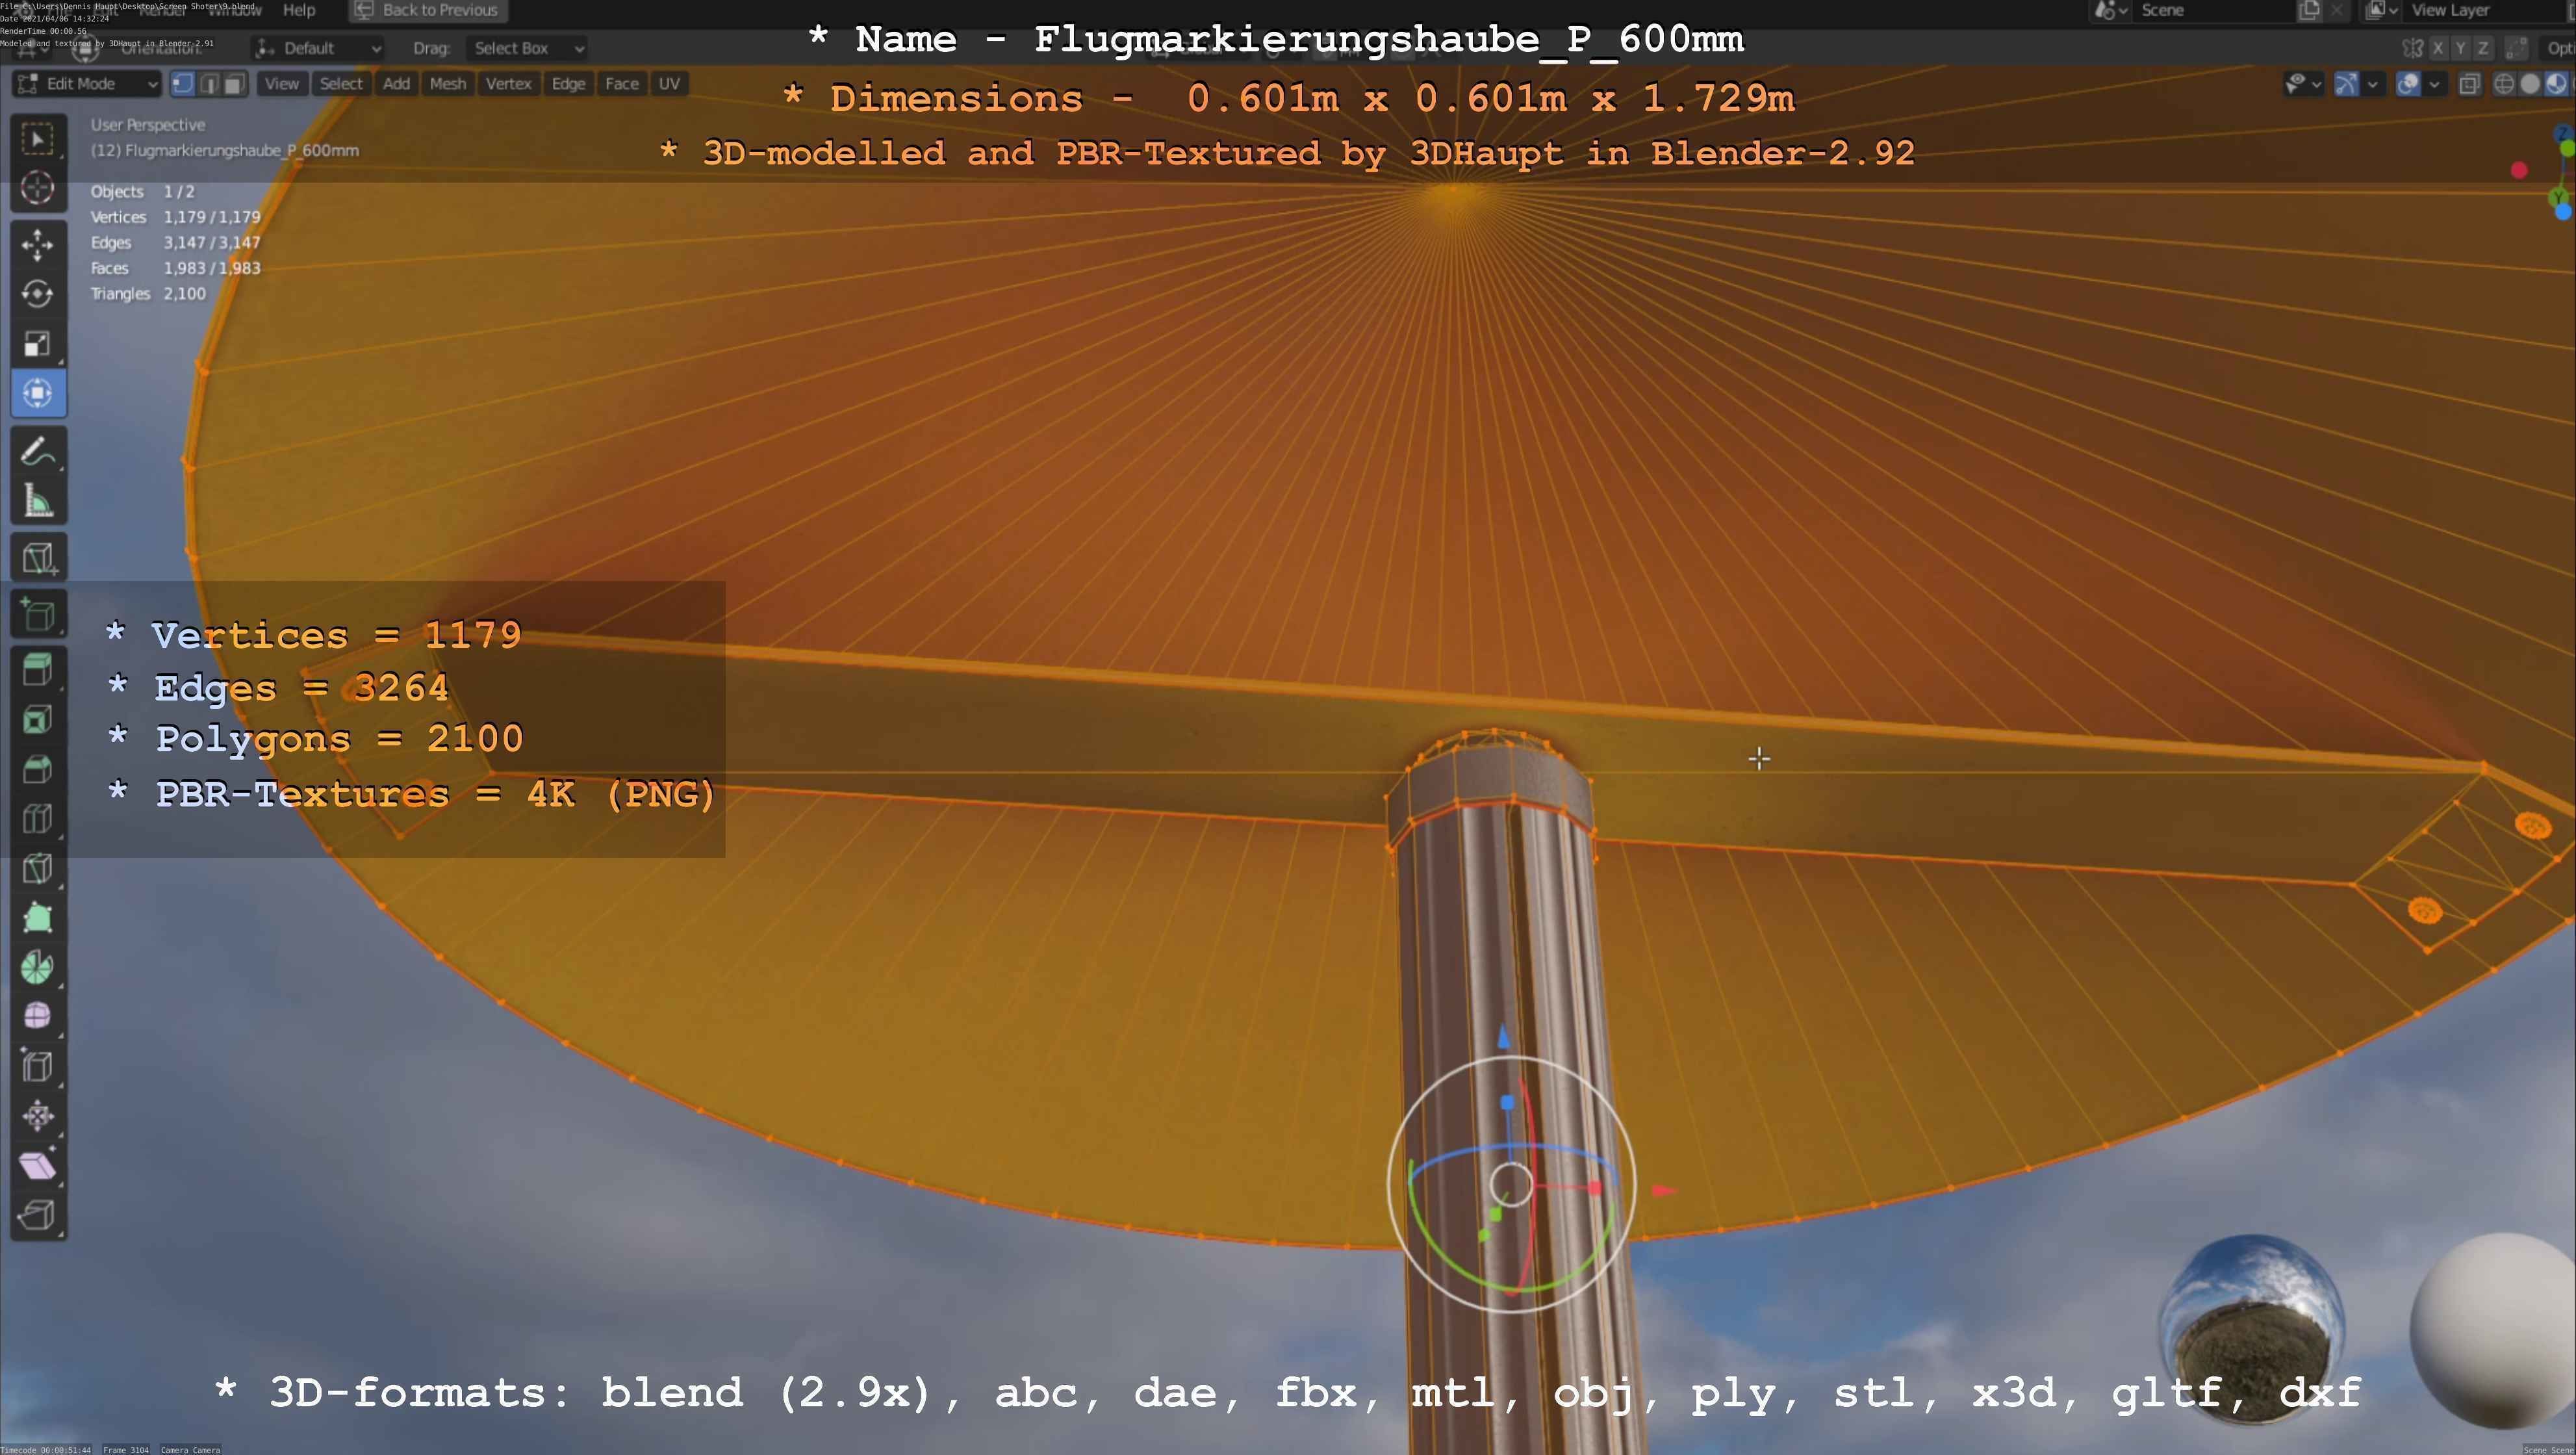Expand the overlays options arrow

point(2434,84)
